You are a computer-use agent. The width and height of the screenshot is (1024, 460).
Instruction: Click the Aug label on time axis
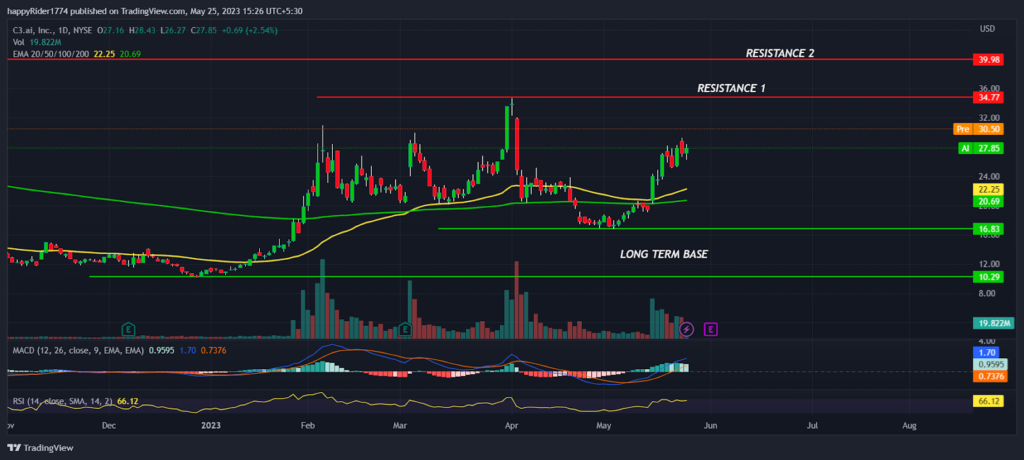coord(909,426)
